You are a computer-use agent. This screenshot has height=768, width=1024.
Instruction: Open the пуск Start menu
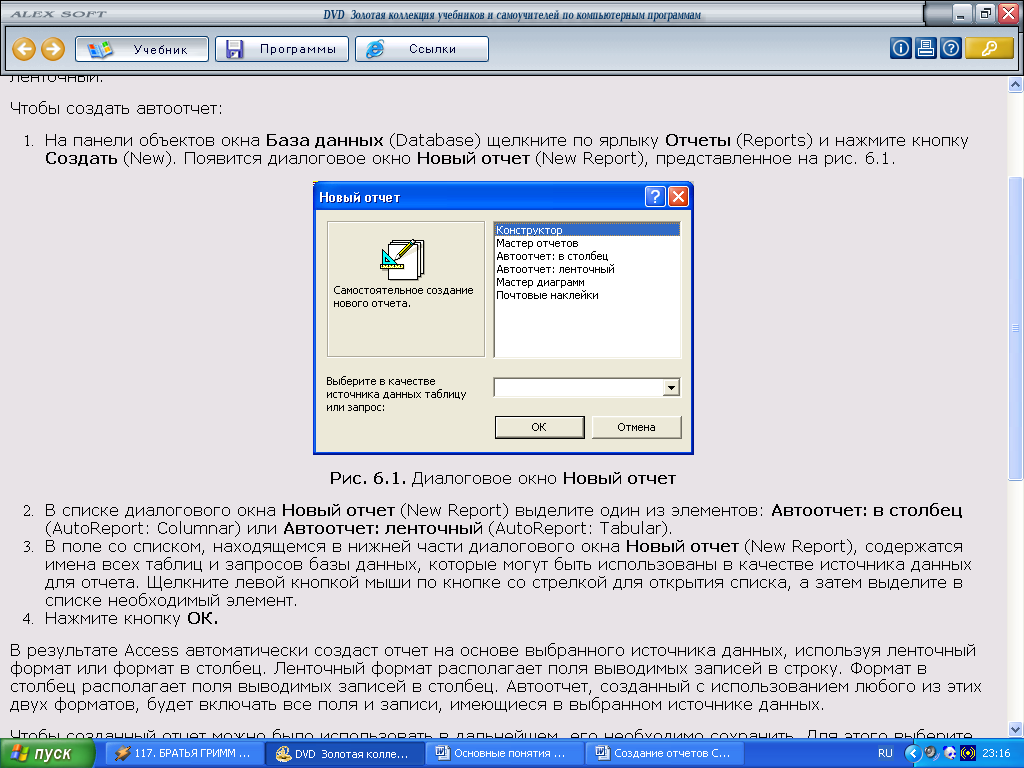(x=47, y=754)
